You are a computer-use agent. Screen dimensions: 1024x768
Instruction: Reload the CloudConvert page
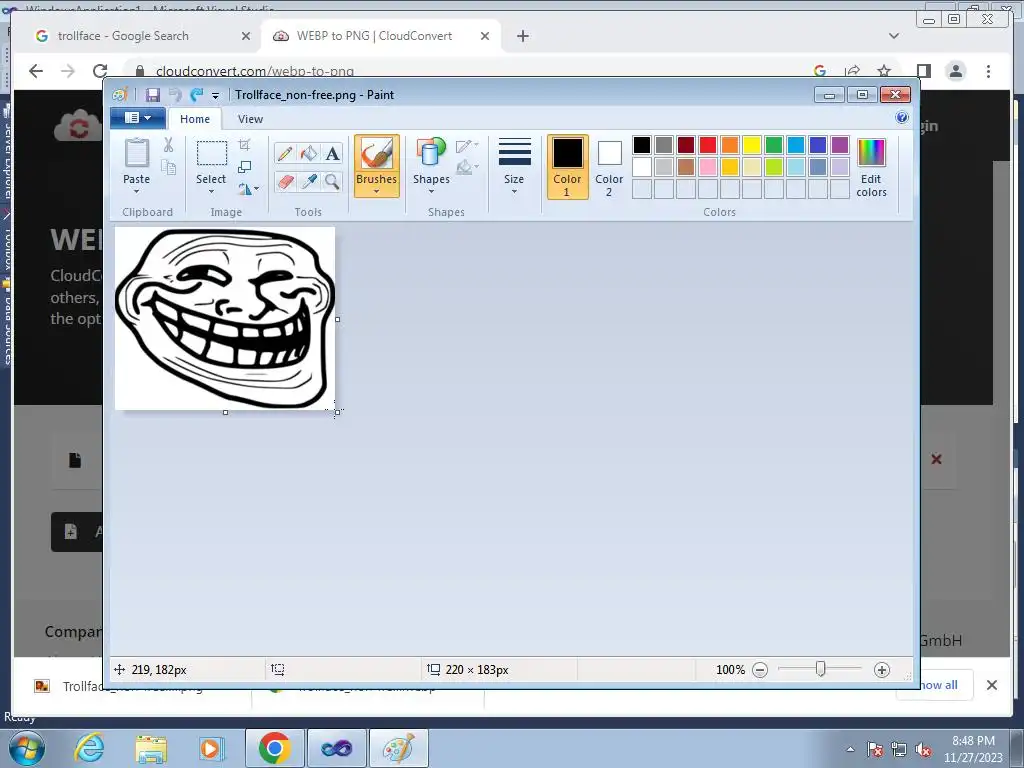[x=99, y=71]
